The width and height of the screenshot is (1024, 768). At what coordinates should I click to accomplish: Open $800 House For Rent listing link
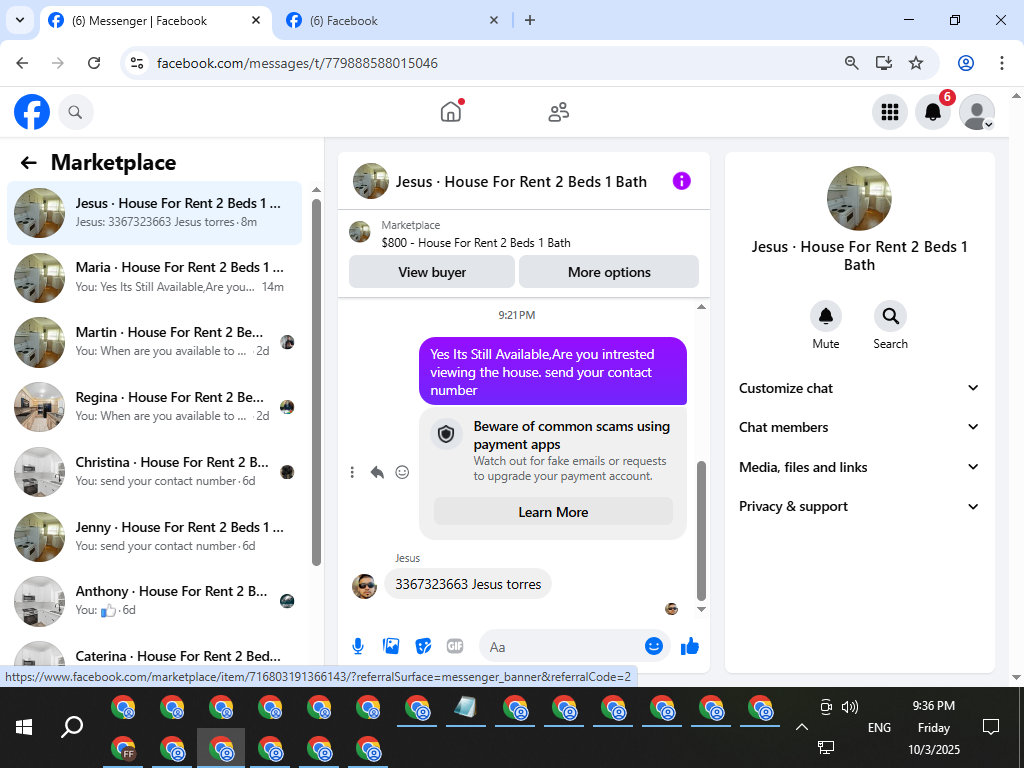(476, 242)
